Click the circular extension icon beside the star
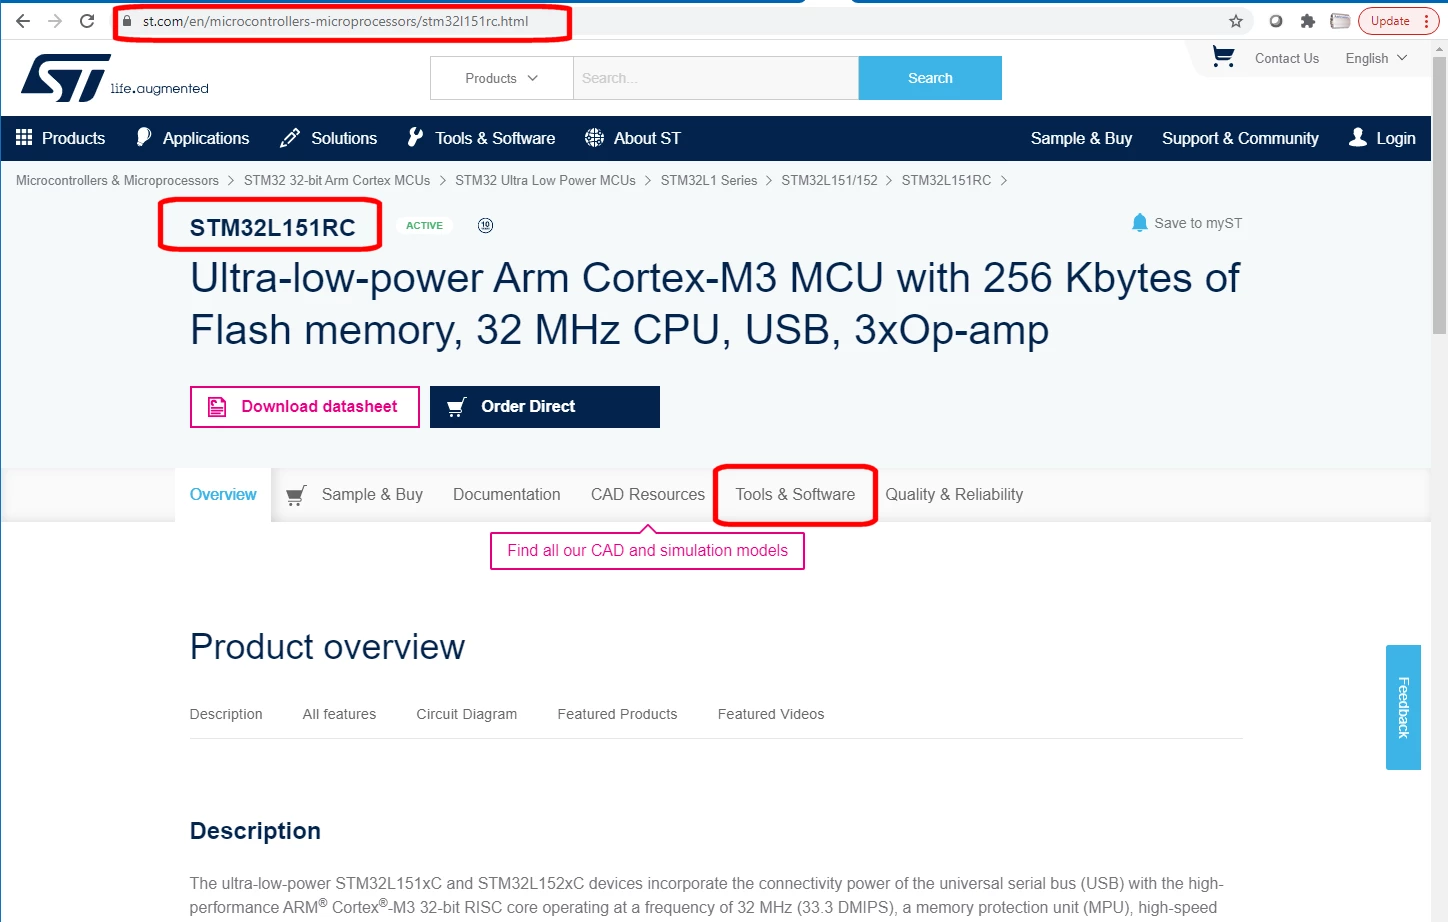Screen dimensions: 1448x922 [x=1276, y=21]
